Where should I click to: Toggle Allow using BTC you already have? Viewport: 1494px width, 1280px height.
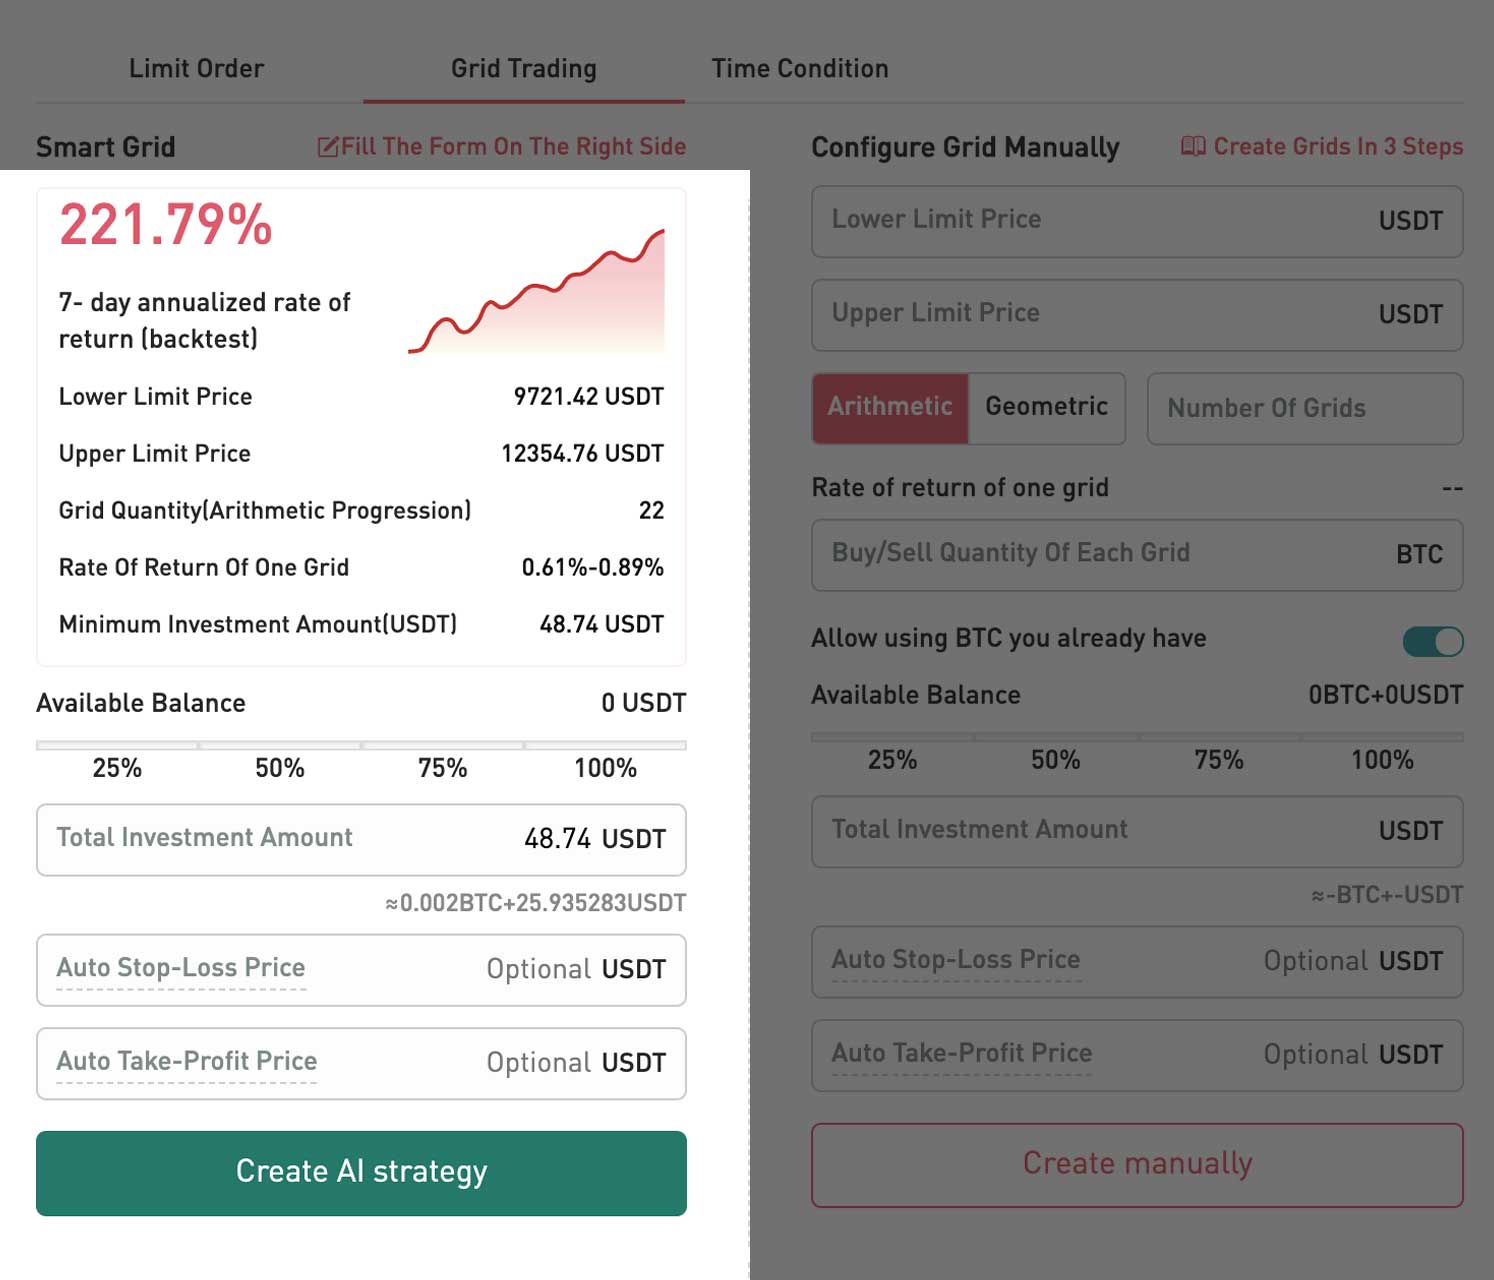[1432, 641]
